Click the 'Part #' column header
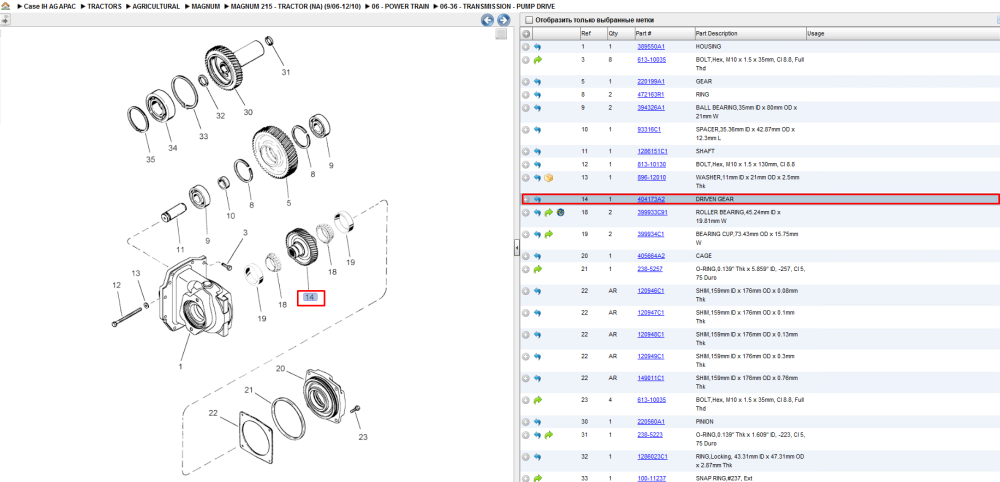The height and width of the screenshot is (482, 1000). [x=663, y=34]
